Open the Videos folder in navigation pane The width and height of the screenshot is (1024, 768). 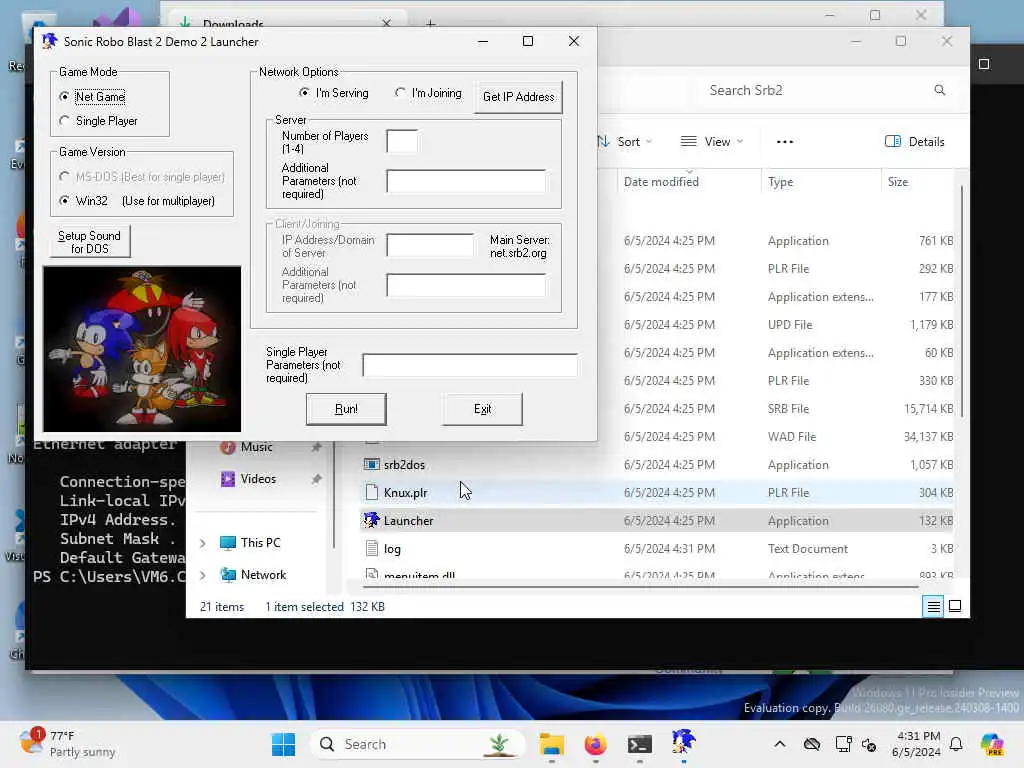coord(258,479)
